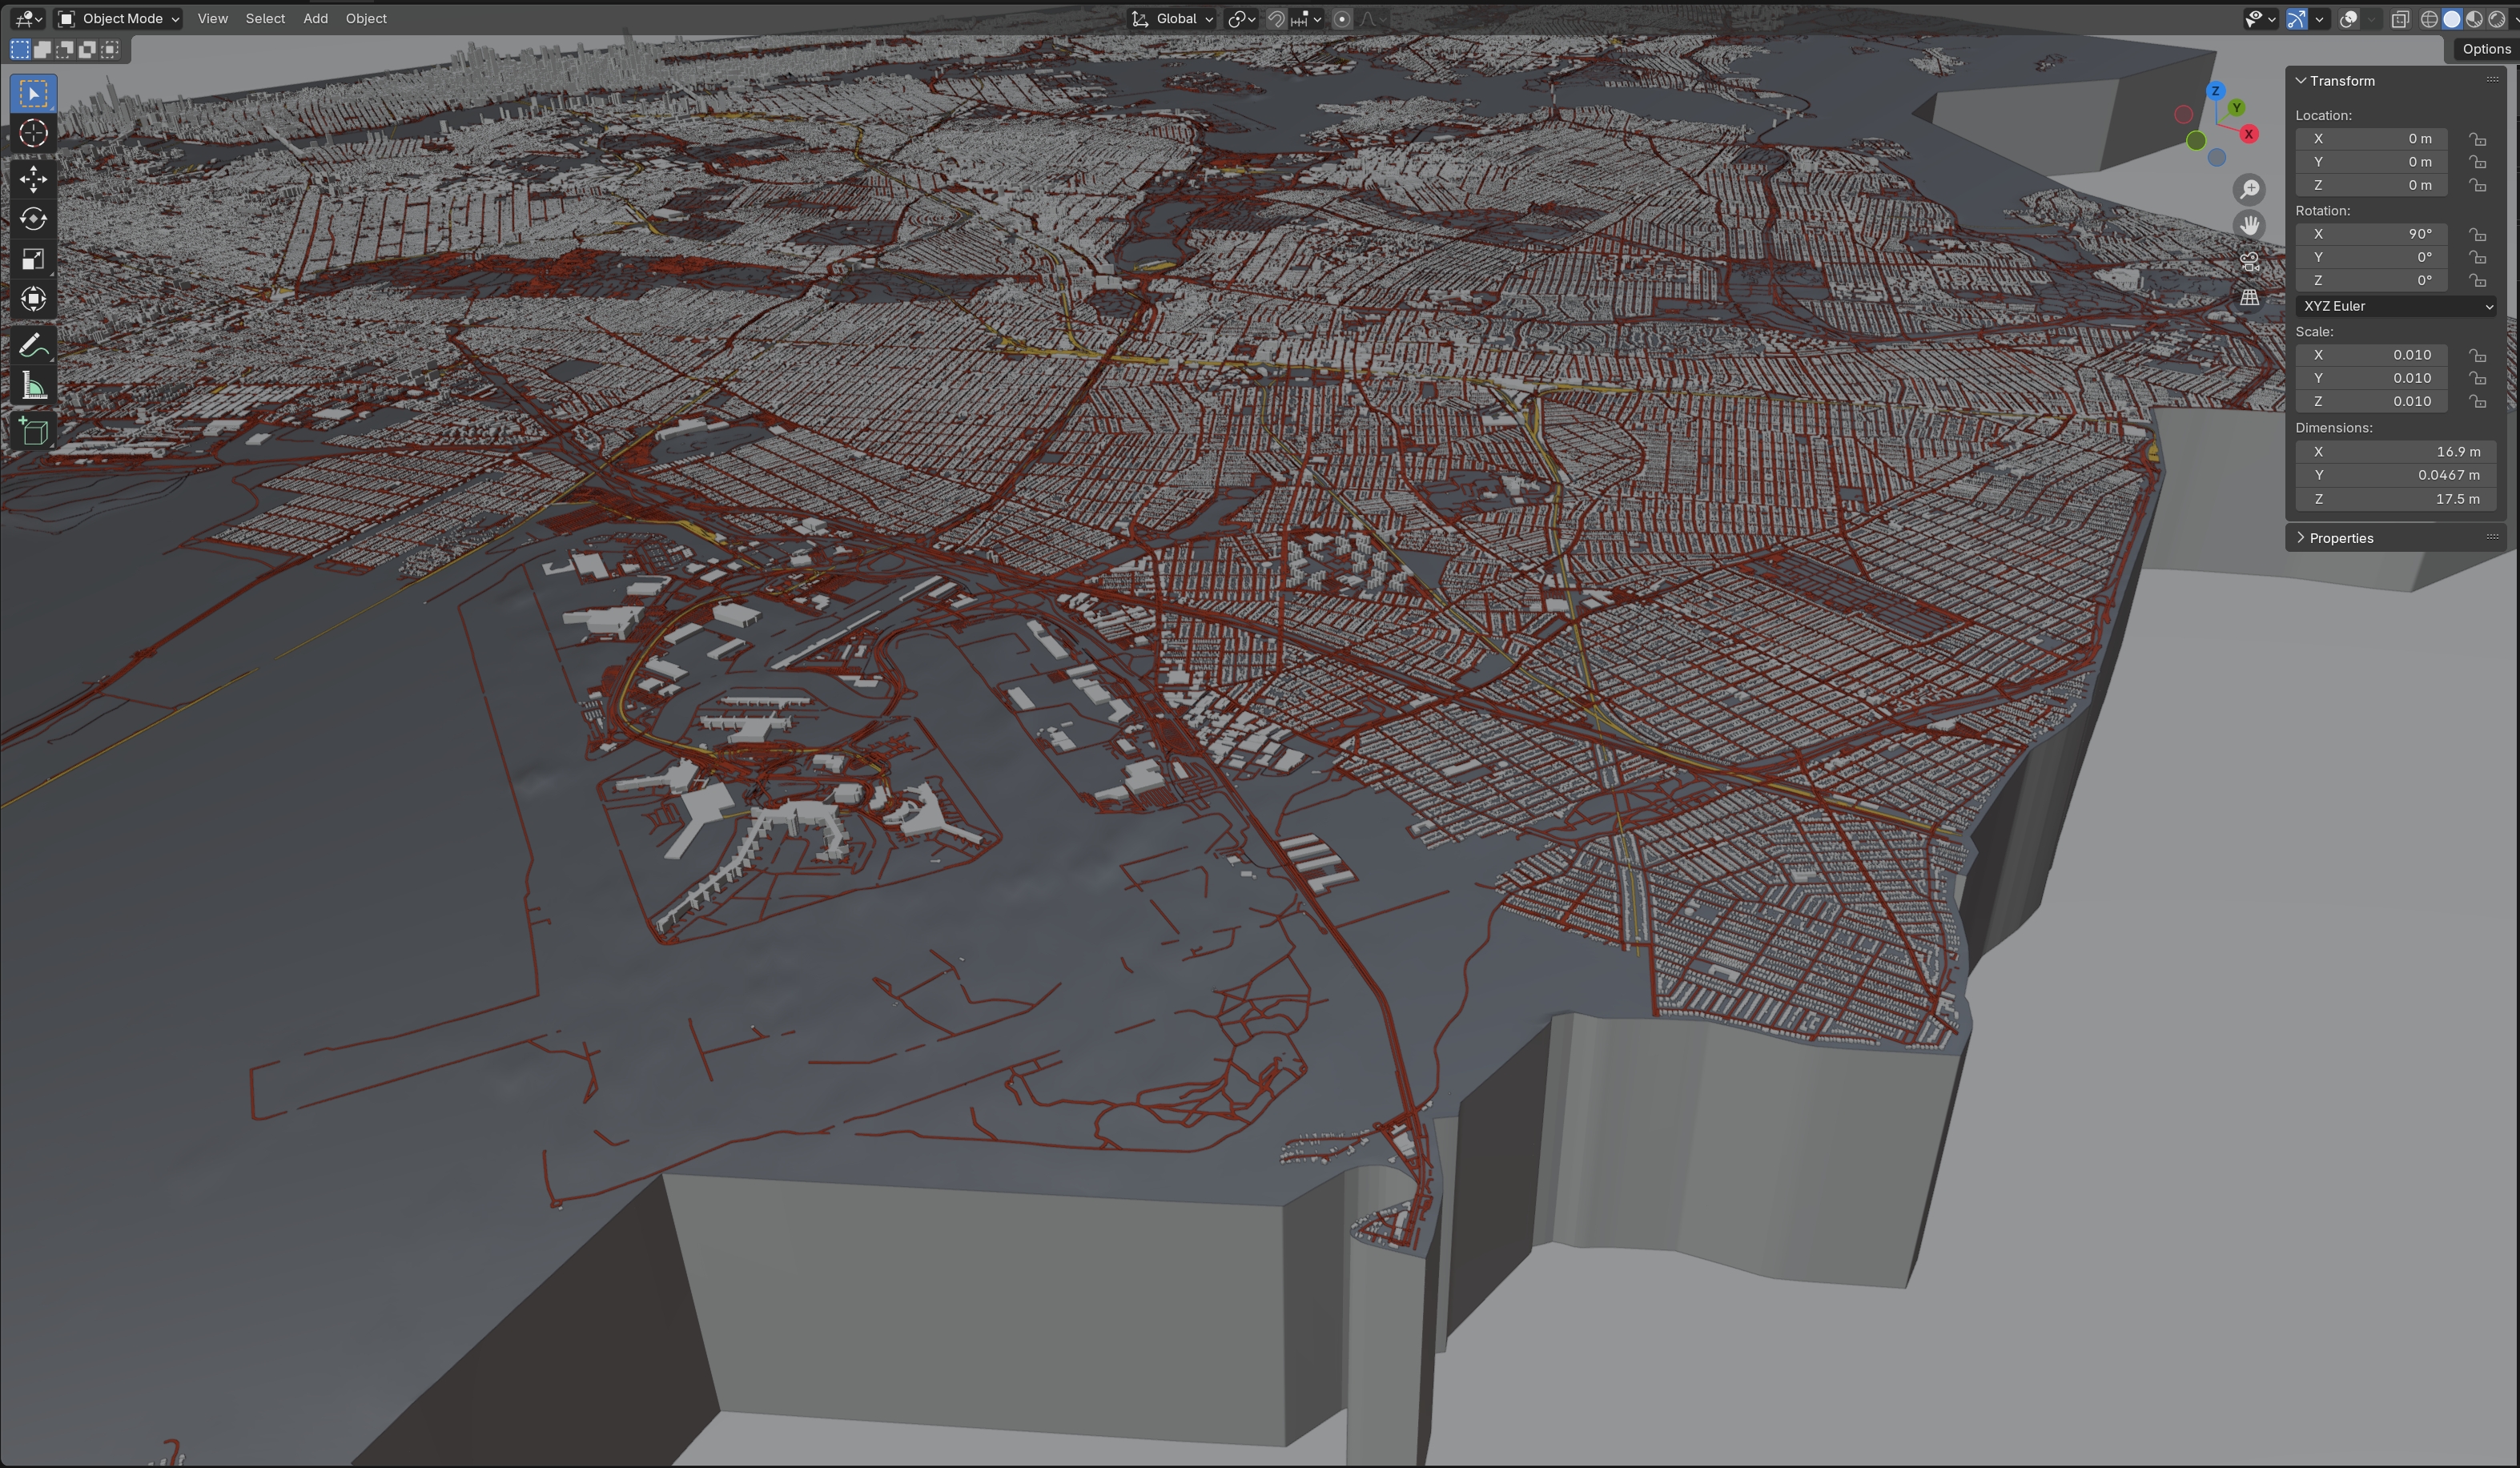This screenshot has width=2520, height=1468.
Task: Select the Scale tool
Action: (33, 259)
